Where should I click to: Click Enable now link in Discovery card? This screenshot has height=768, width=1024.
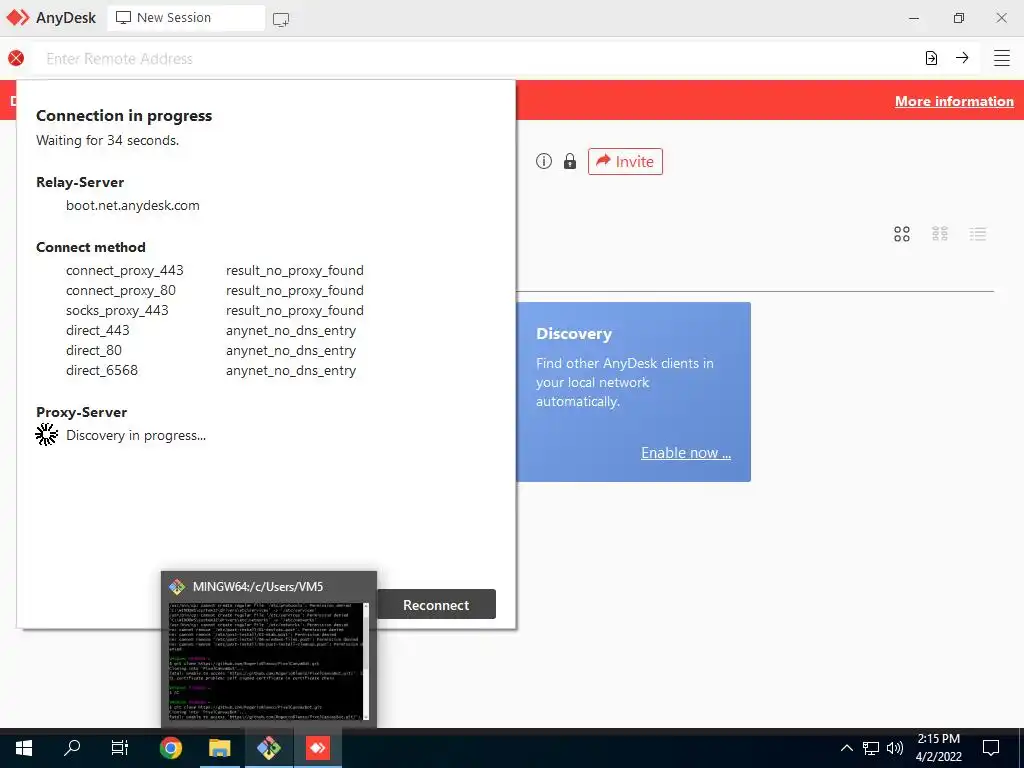(686, 453)
